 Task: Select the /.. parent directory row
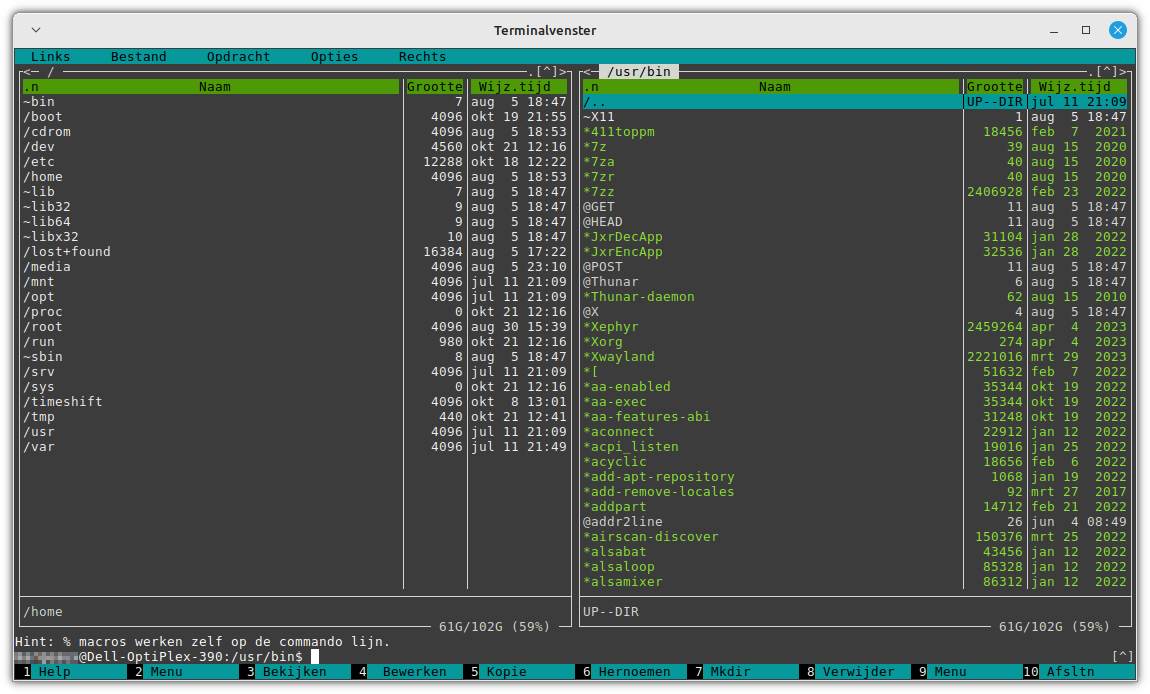pyautogui.click(x=855, y=102)
